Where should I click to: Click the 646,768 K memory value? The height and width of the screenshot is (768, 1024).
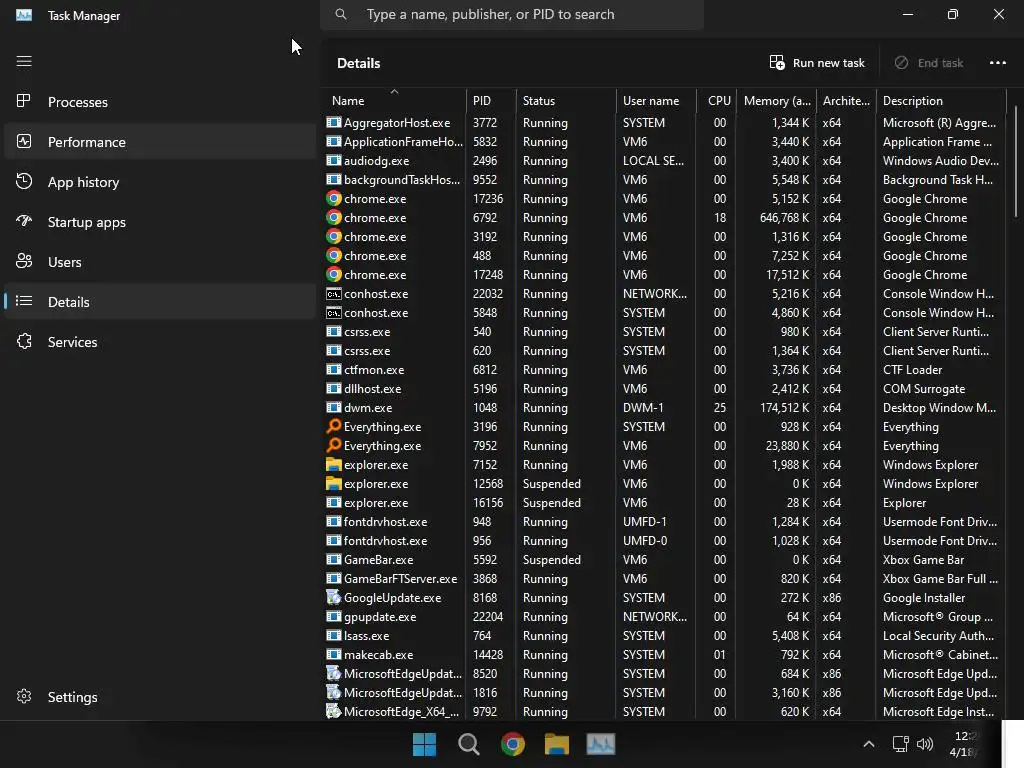pos(784,217)
